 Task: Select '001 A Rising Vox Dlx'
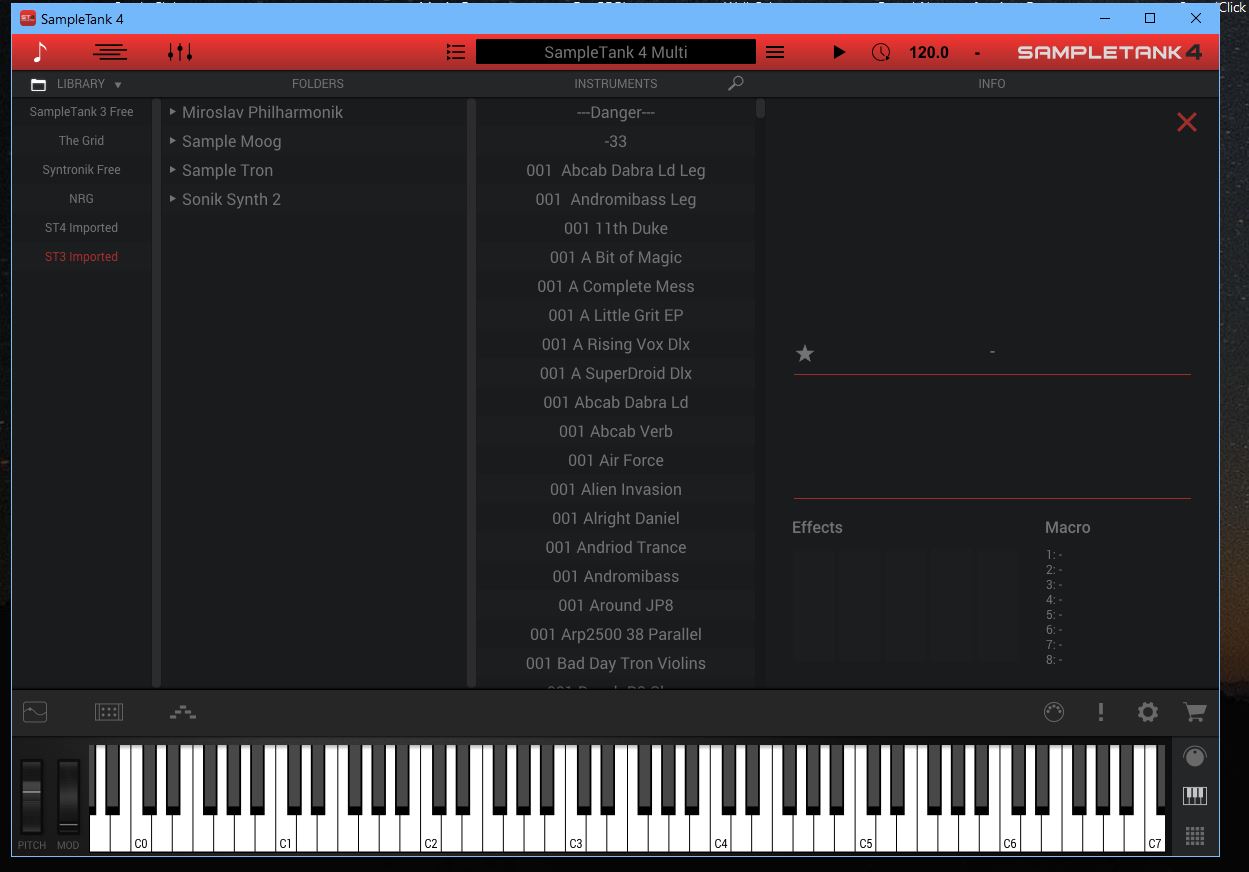coord(616,344)
